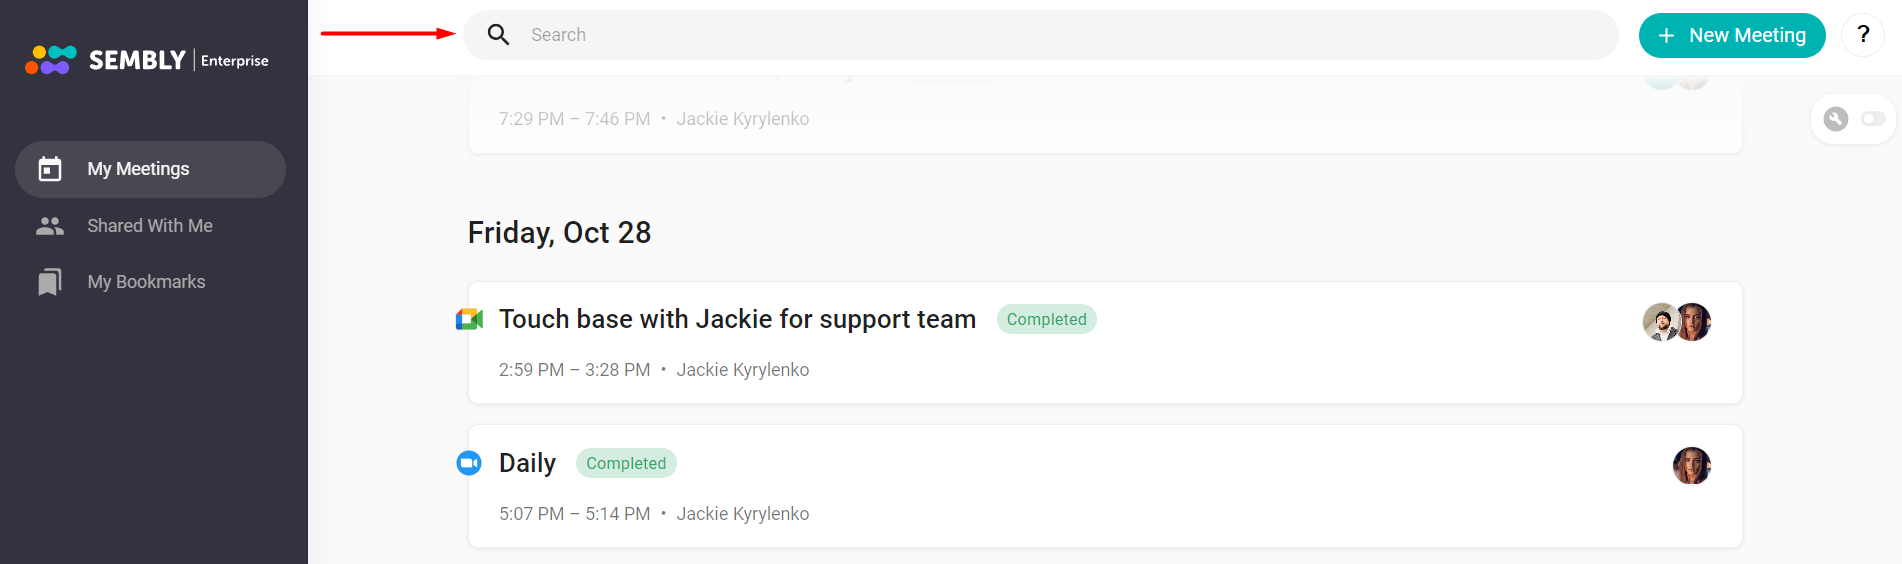Viewport: 1902px width, 564px height.
Task: Click the wrench icon near the toggle
Action: click(1836, 119)
